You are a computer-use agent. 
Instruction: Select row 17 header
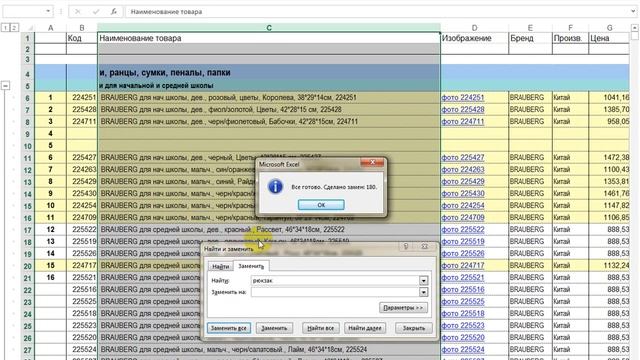[x=28, y=230]
